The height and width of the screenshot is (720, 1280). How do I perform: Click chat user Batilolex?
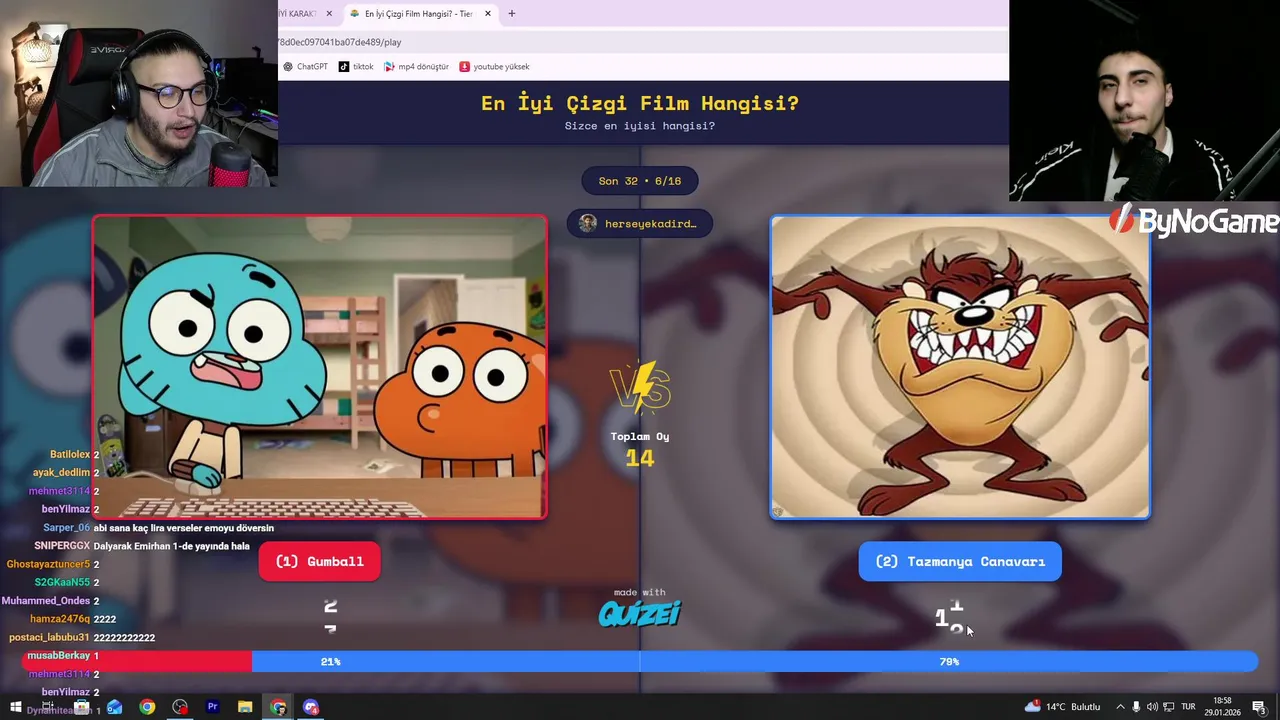pyautogui.click(x=70, y=455)
